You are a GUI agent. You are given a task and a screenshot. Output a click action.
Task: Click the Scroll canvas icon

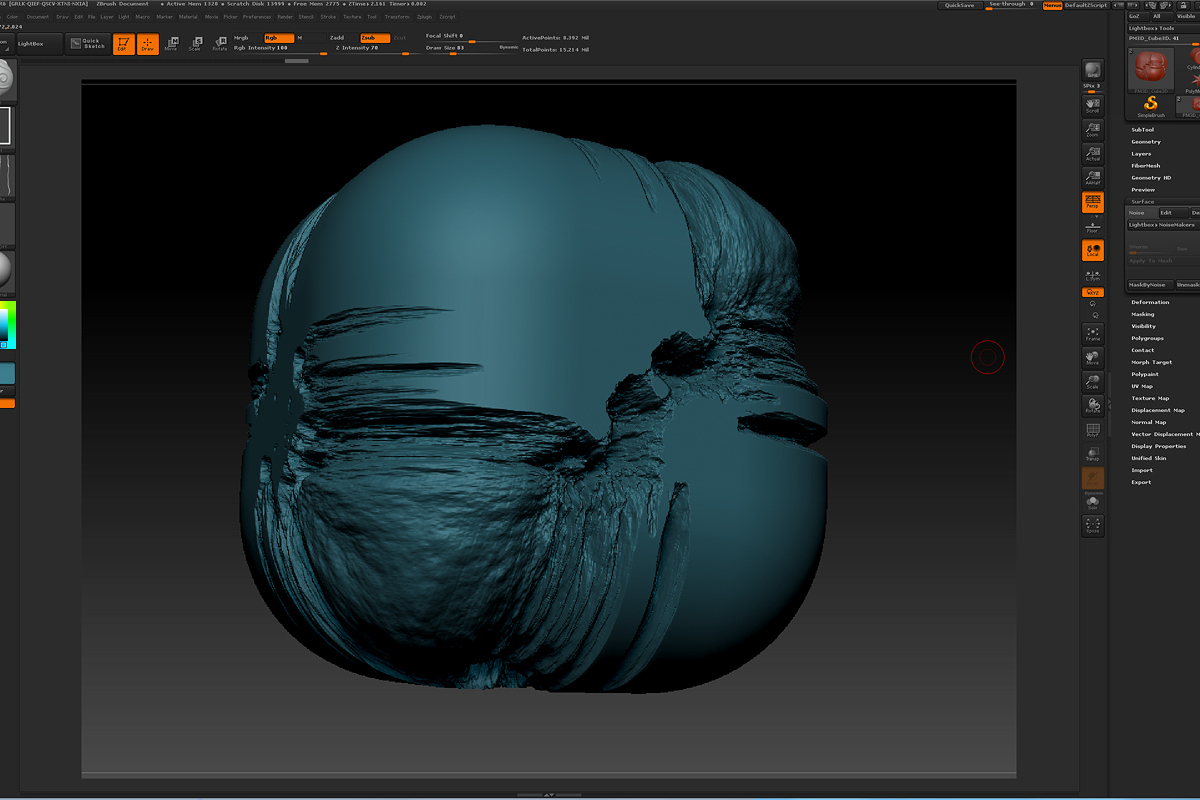(x=1092, y=104)
